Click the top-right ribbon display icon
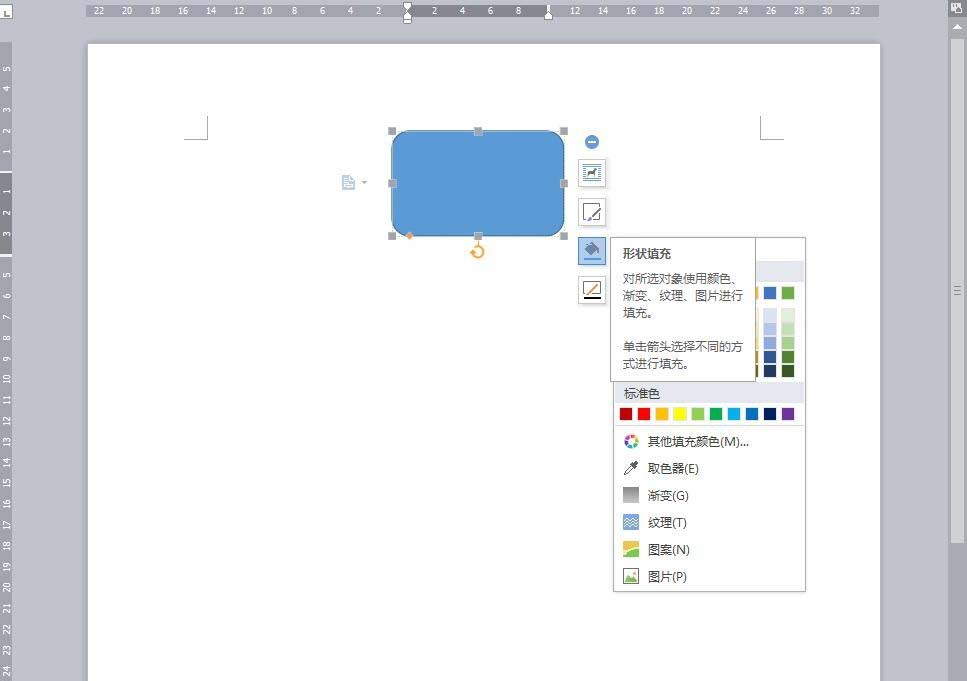 tap(955, 7)
